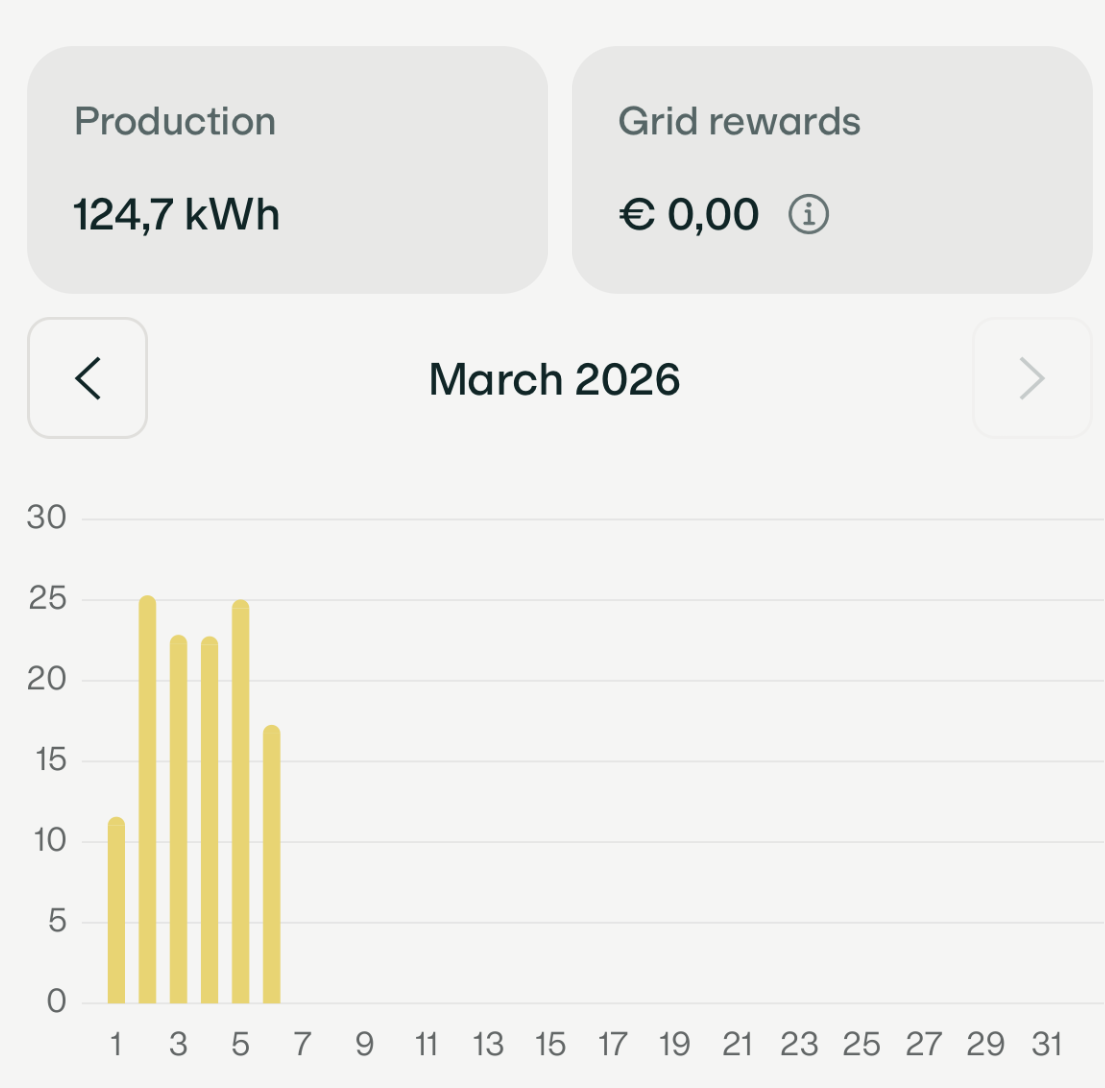Image resolution: width=1105 pixels, height=1088 pixels.
Task: Click x-axis label for day 31
Action: coord(1046,1046)
